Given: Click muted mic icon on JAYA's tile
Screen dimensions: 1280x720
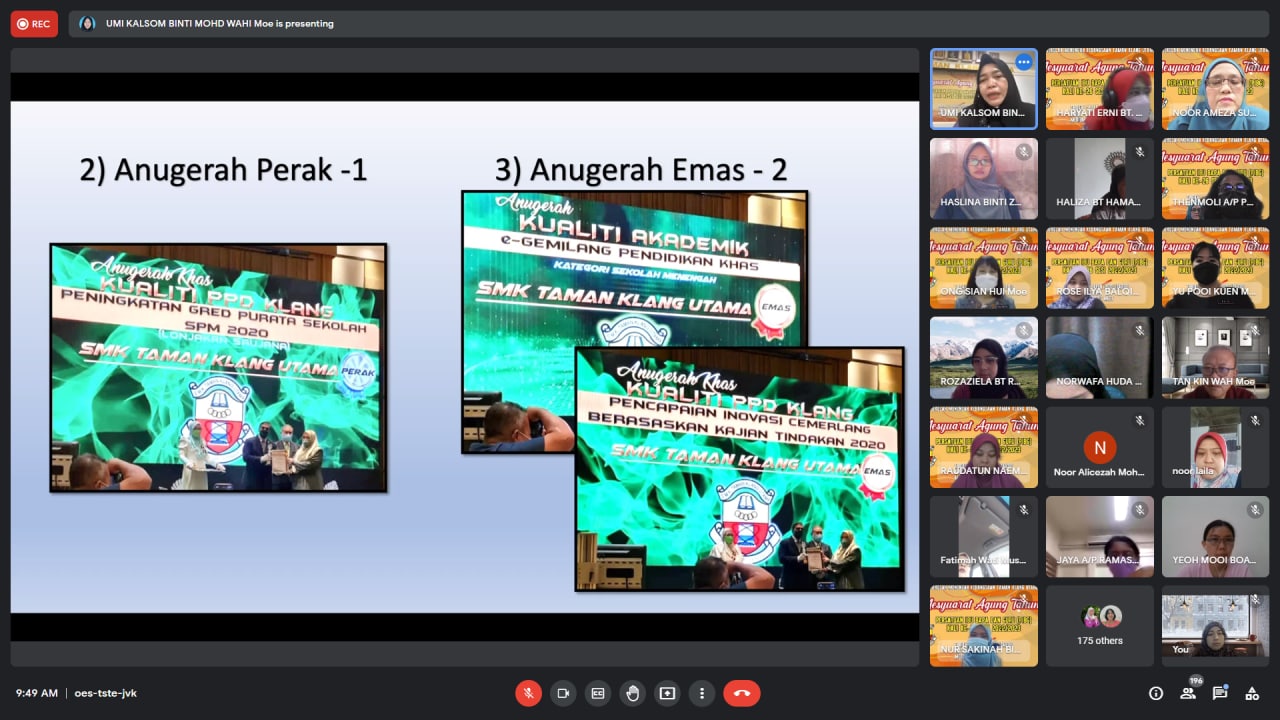Looking at the screenshot, I should [1139, 510].
